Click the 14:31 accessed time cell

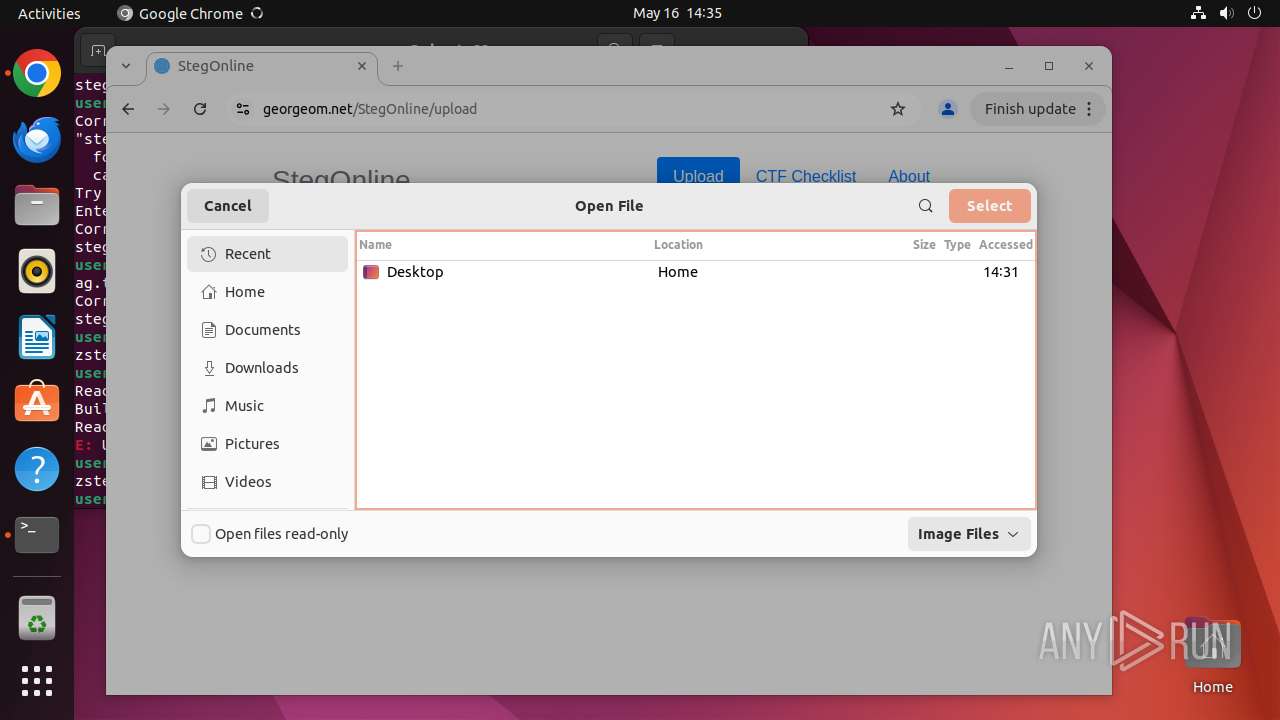coord(1000,272)
